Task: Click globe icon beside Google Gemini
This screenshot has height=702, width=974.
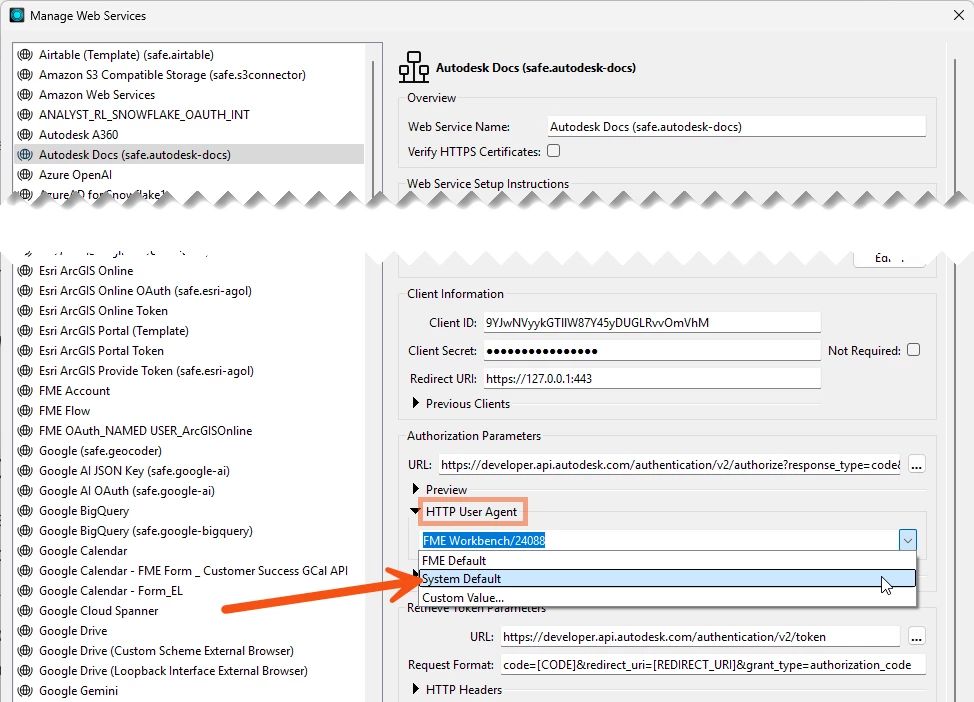Action: [x=25, y=690]
